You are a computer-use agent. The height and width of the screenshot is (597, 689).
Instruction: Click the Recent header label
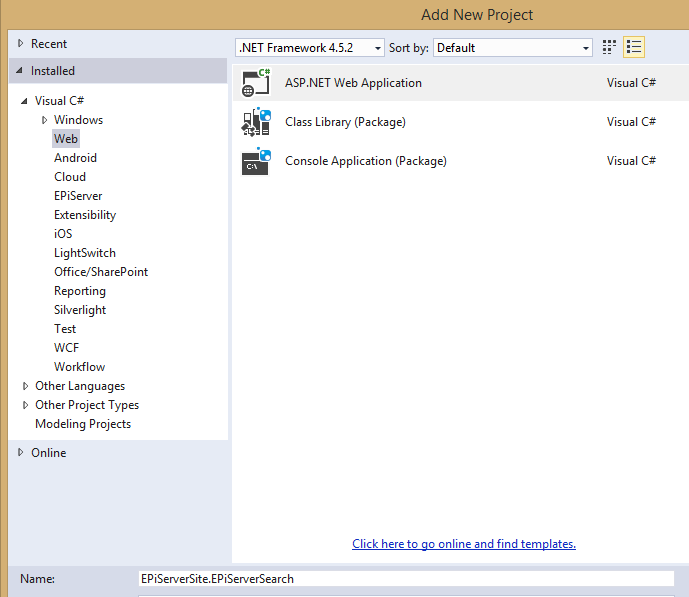pos(49,44)
